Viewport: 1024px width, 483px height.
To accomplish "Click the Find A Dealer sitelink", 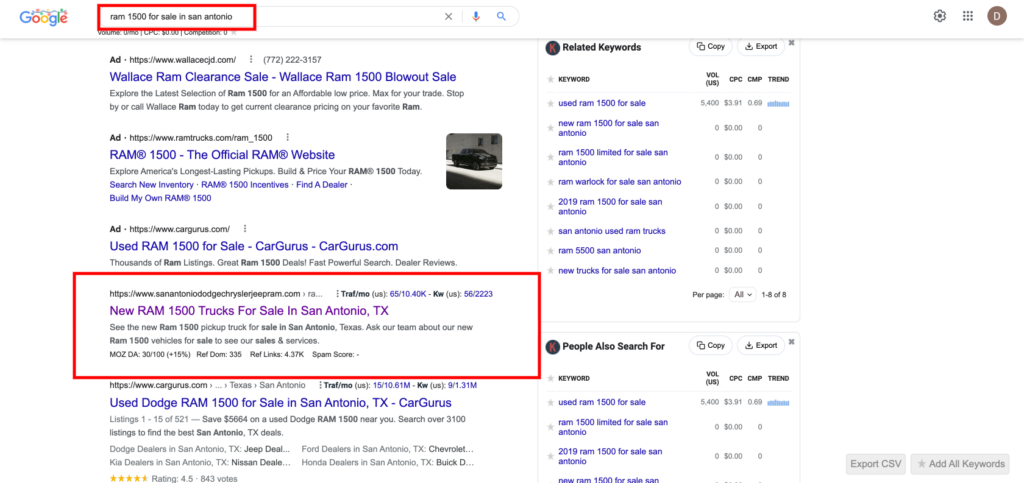I will click(322, 185).
